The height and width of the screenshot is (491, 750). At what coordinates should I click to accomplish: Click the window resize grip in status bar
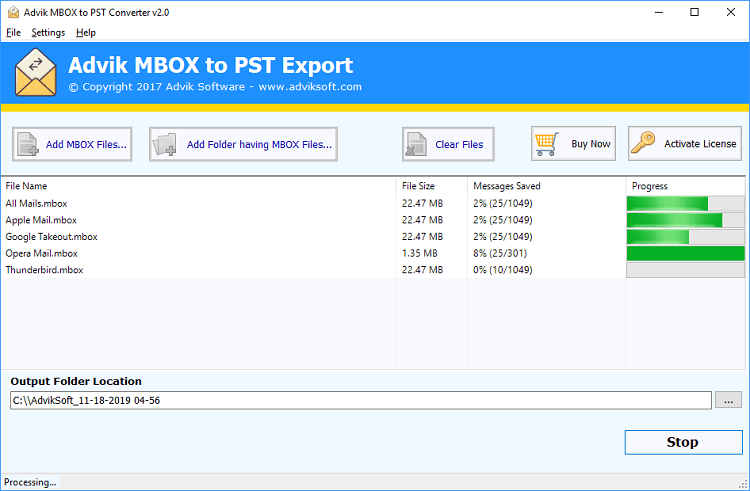(743, 484)
